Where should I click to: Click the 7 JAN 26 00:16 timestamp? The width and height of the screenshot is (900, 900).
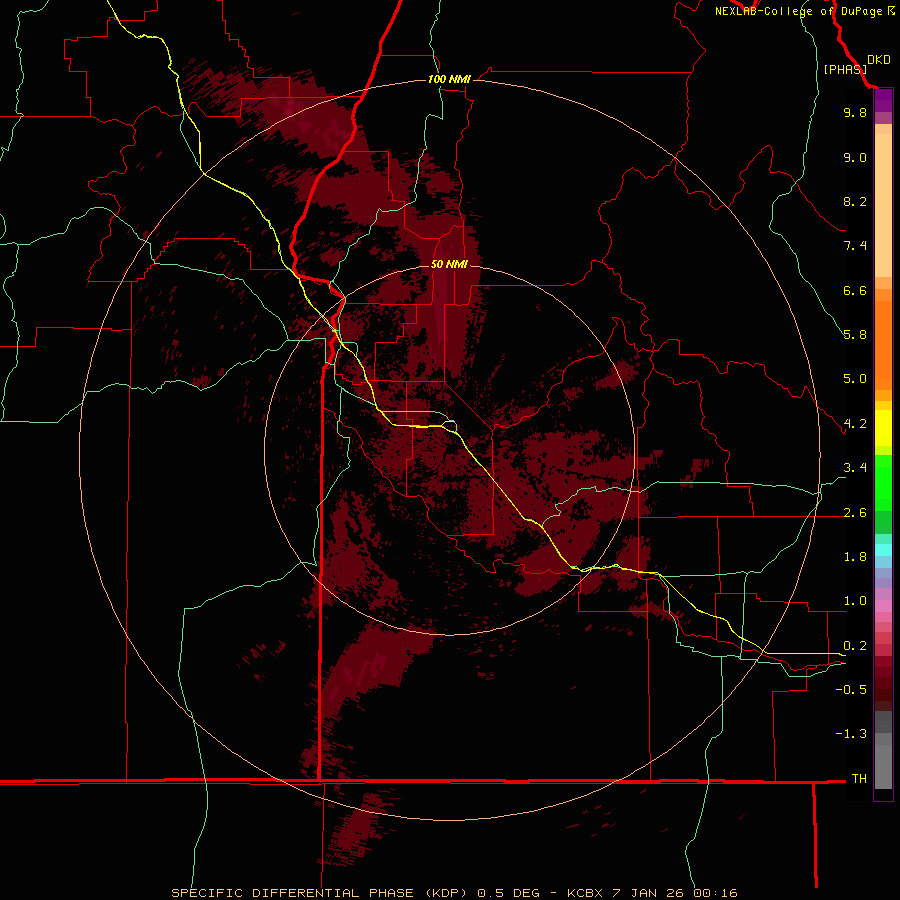click(x=676, y=893)
